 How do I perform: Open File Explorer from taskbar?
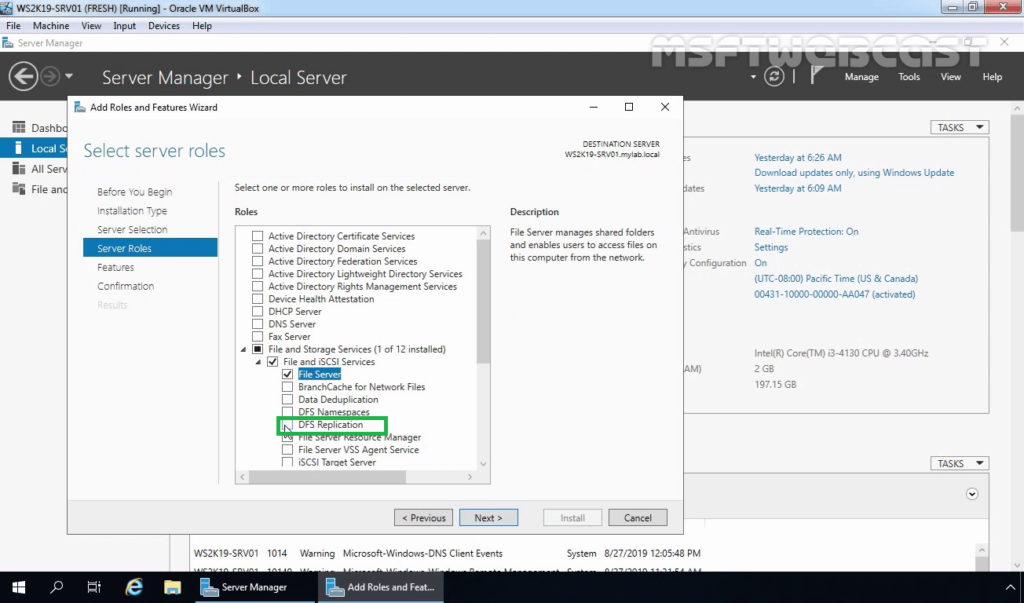172,587
